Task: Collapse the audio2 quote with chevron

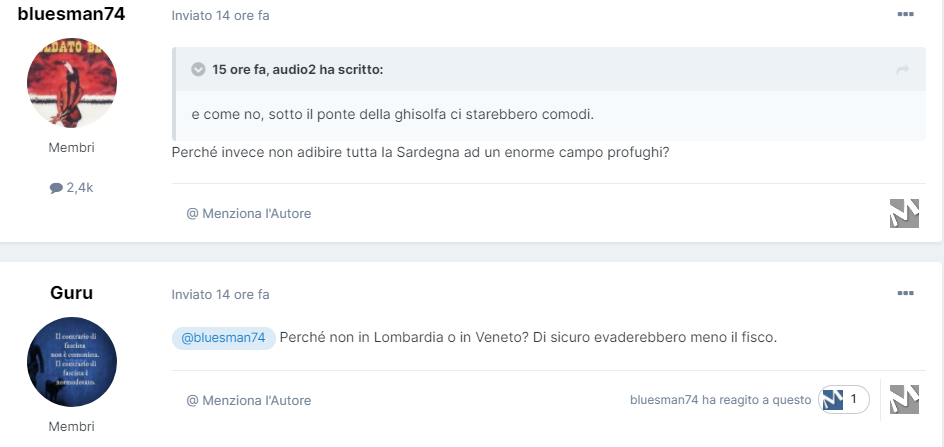Action: click(x=199, y=70)
